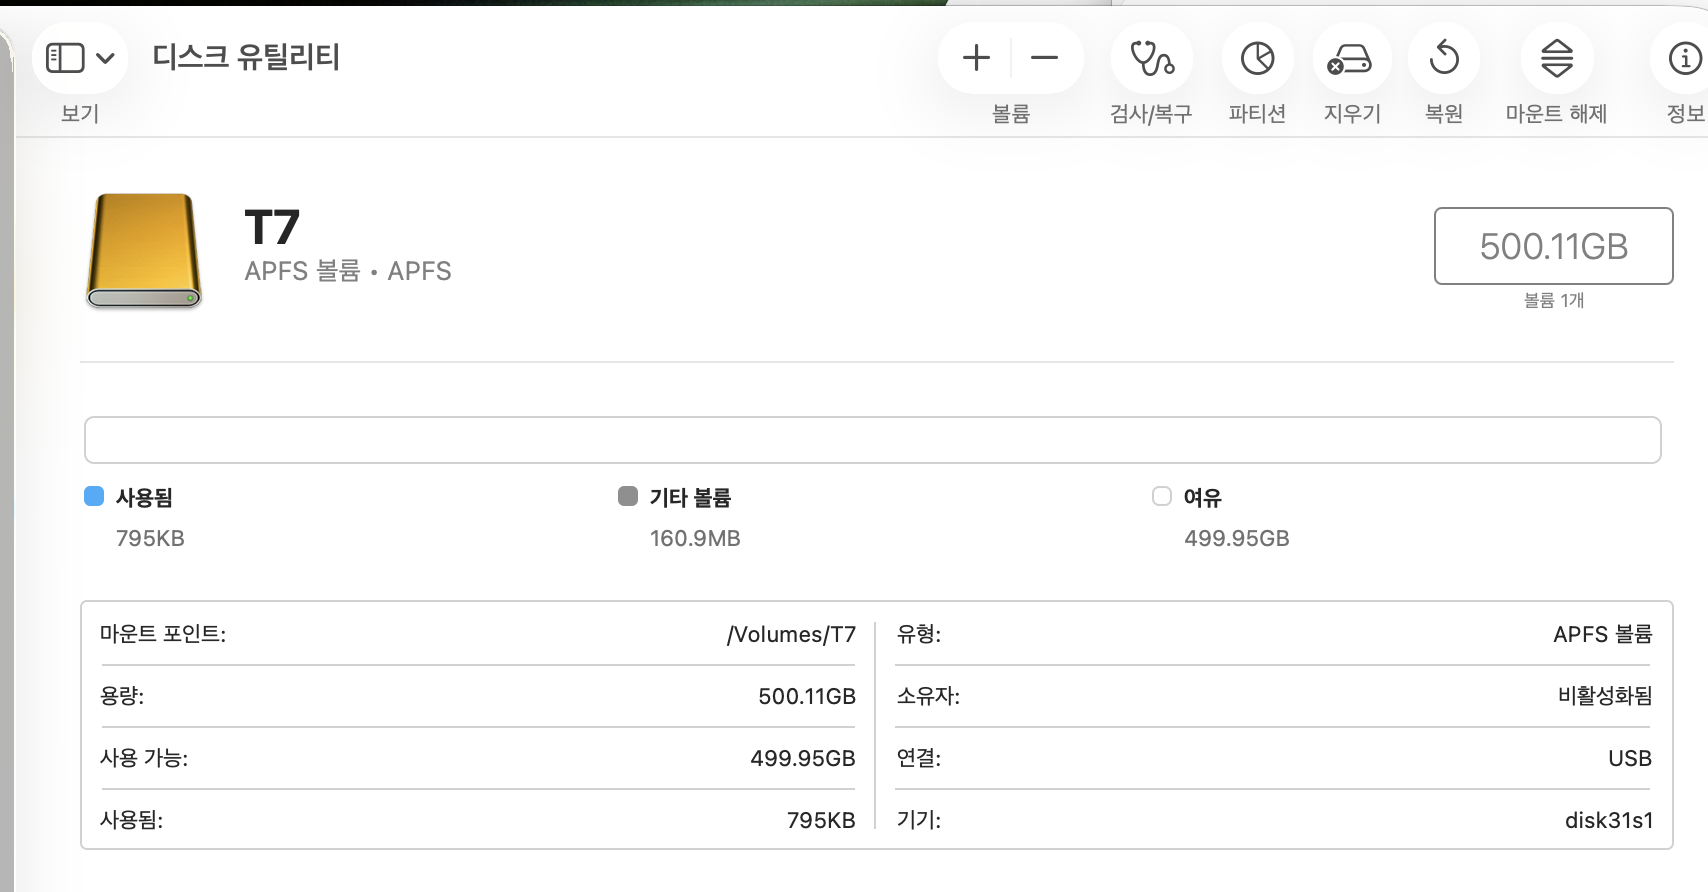Click the 복원 toolbar label

pos(1444,113)
